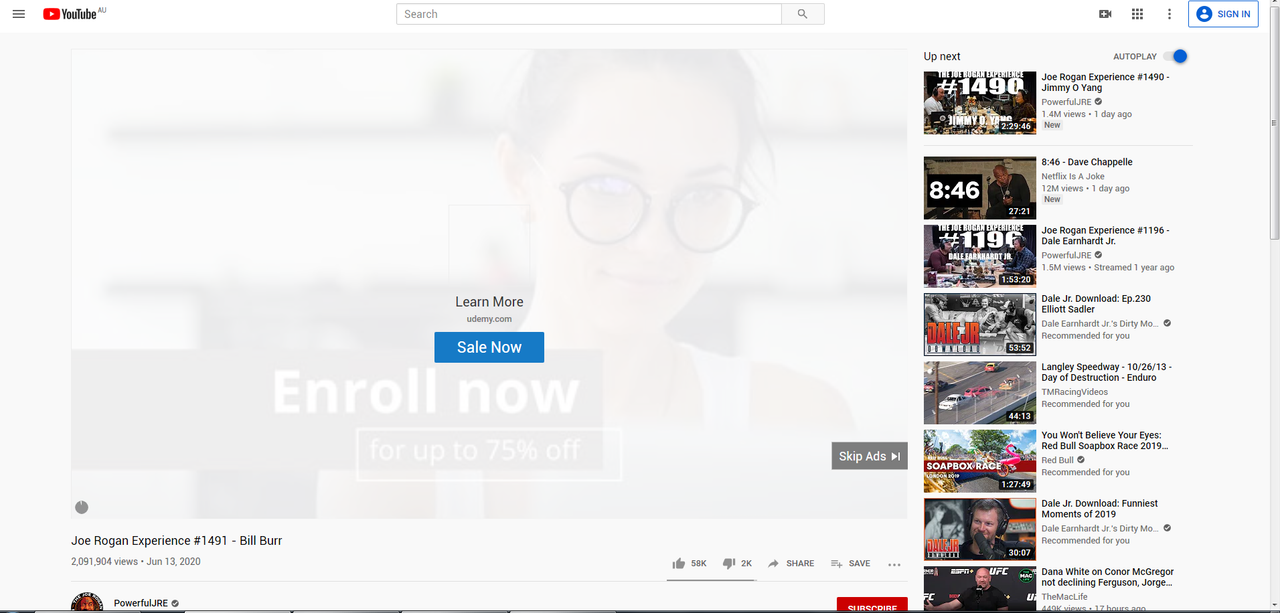The width and height of the screenshot is (1280, 613).
Task: Click the like/dislike ratio bar
Action: (712, 580)
